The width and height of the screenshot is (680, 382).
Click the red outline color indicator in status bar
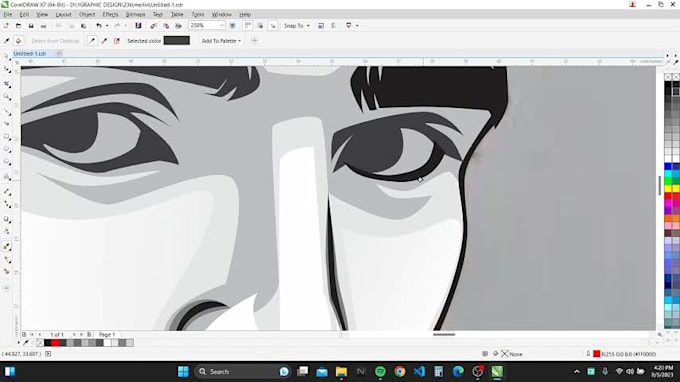[597, 354]
